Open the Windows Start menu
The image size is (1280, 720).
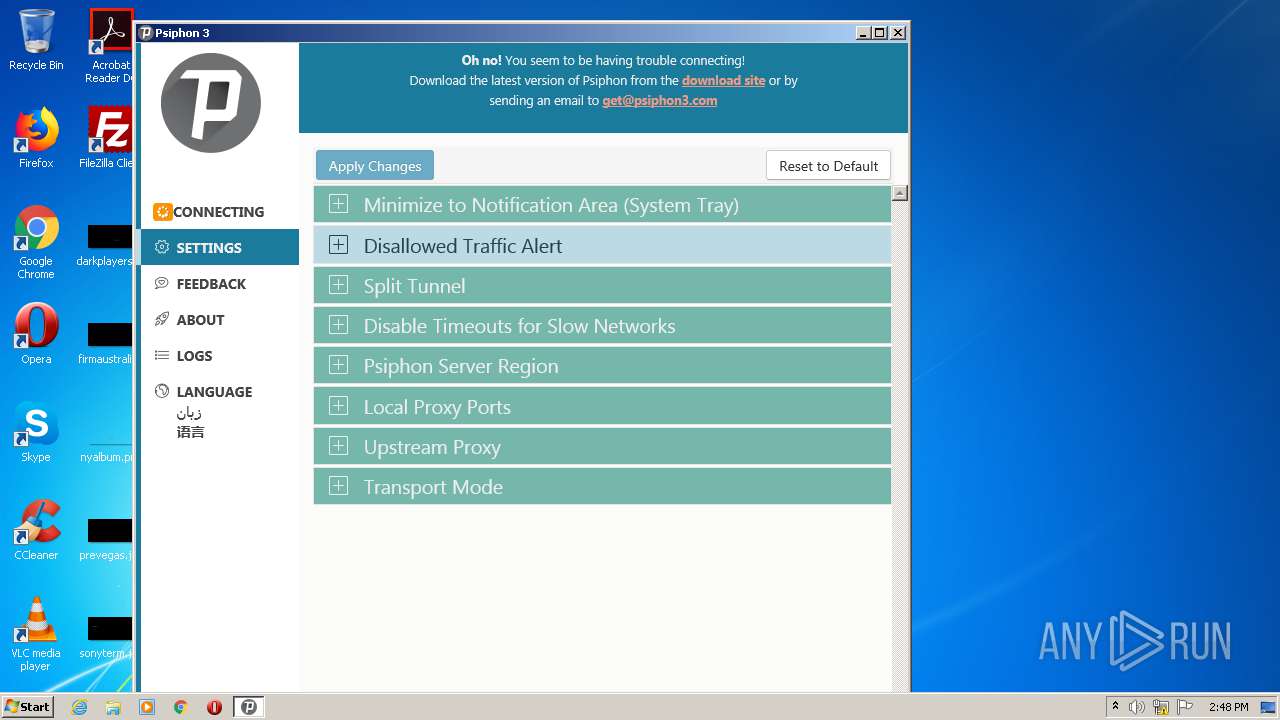pyautogui.click(x=28, y=707)
